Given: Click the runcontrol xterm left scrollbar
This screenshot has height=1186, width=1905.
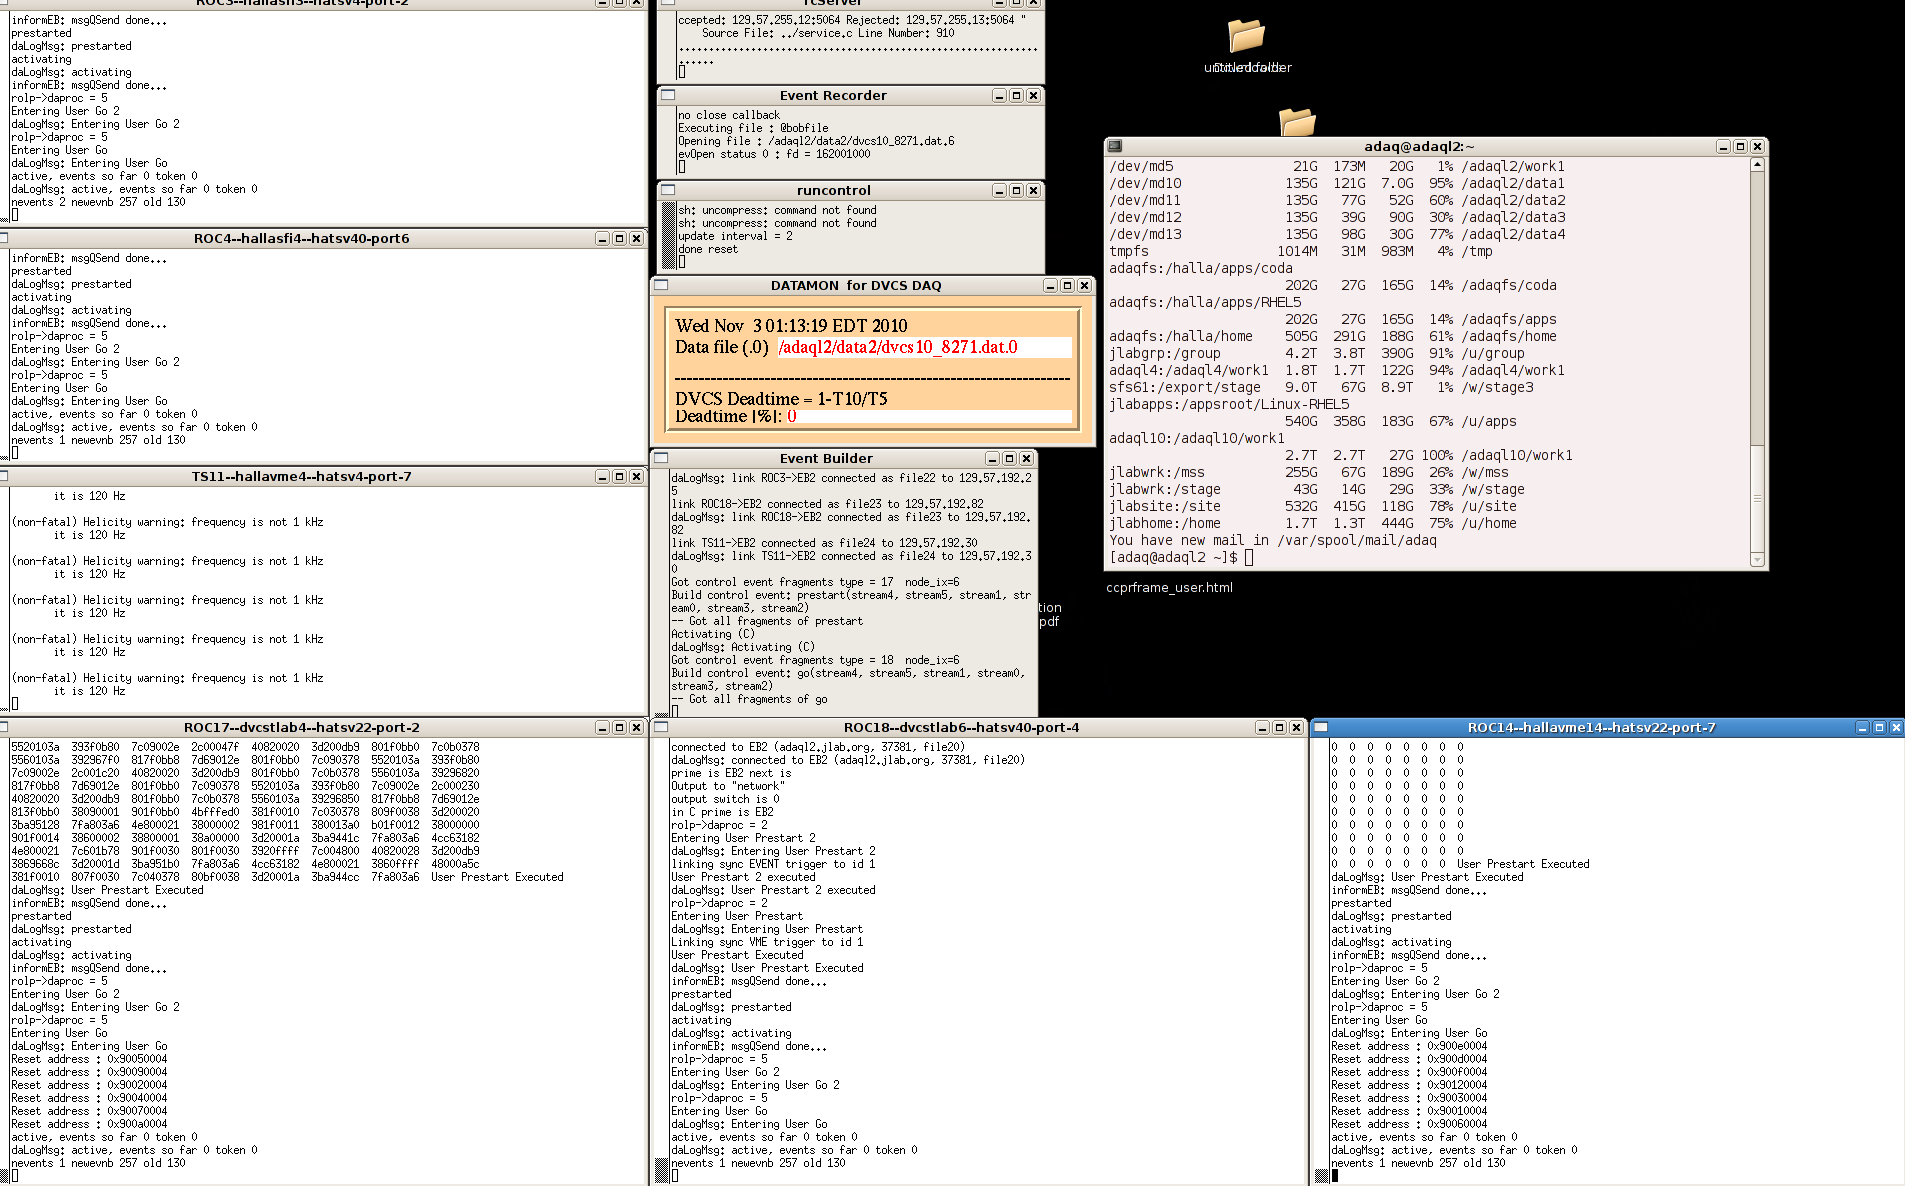Looking at the screenshot, I should 669,235.
